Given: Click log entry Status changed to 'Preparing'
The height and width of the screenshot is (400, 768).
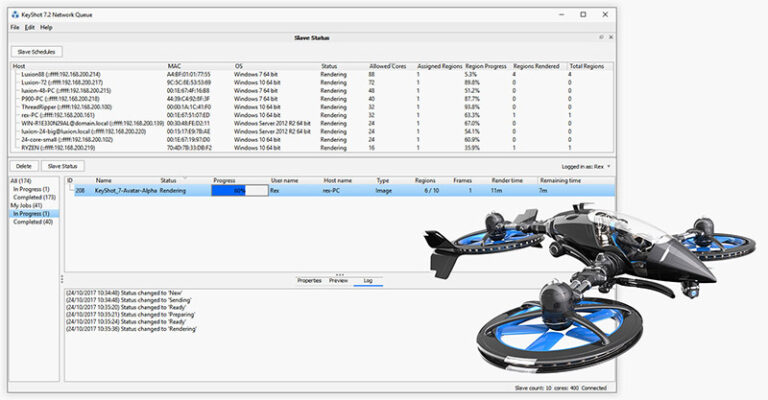Looking at the screenshot, I should (x=130, y=315).
